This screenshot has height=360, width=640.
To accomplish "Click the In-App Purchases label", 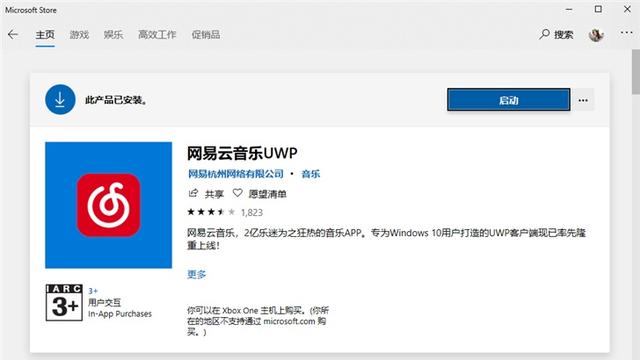I will [120, 314].
